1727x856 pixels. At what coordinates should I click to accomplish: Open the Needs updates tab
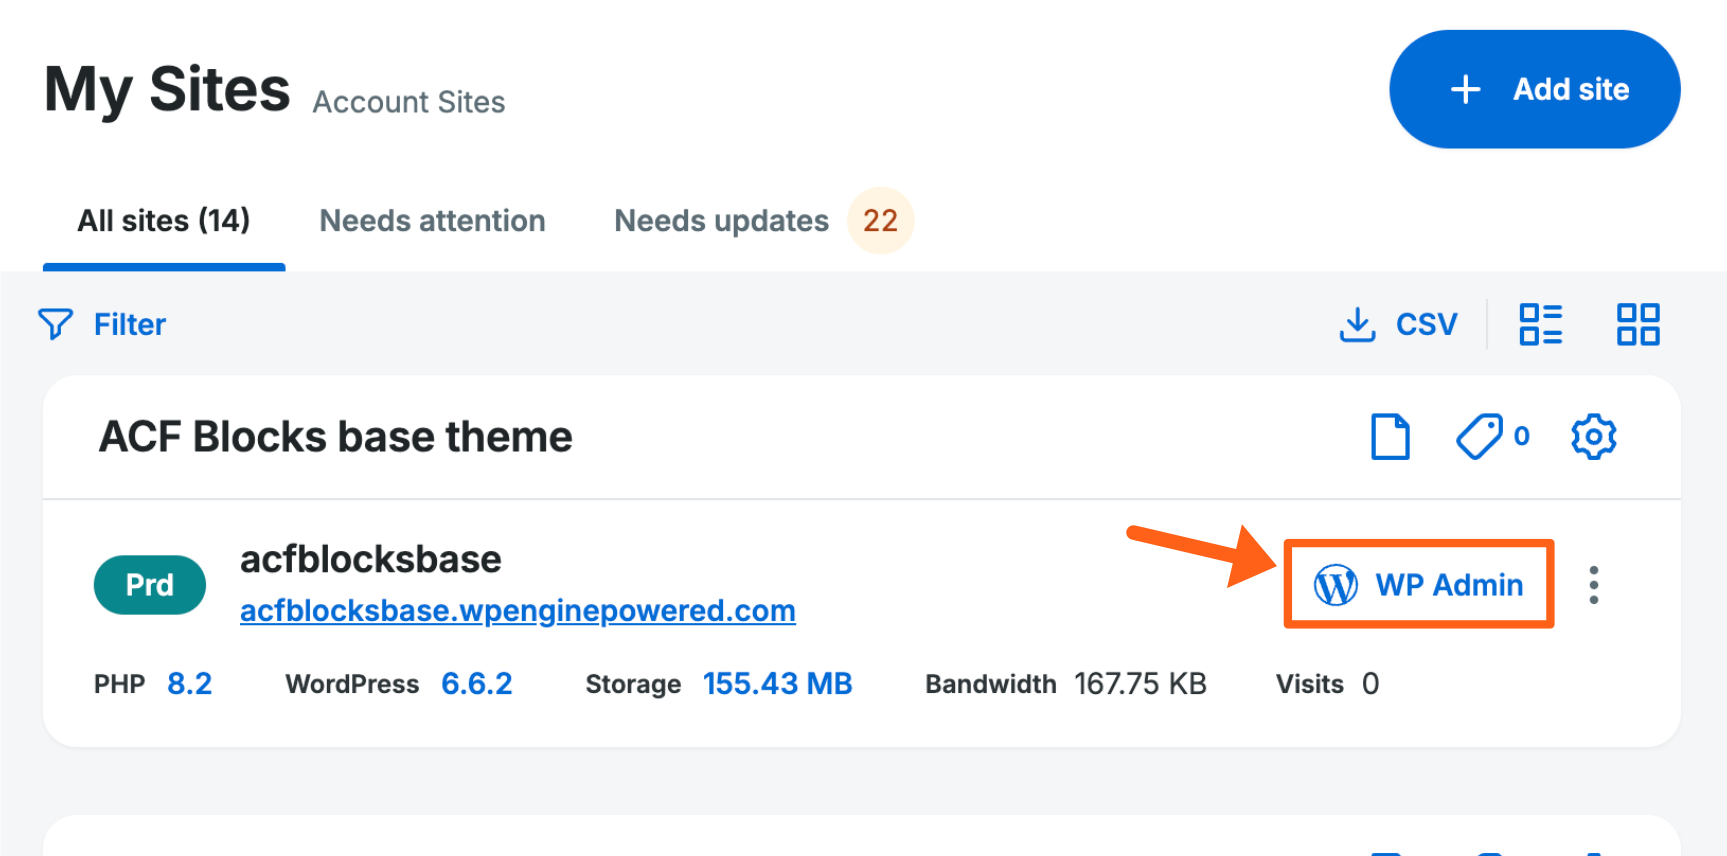[x=721, y=220]
